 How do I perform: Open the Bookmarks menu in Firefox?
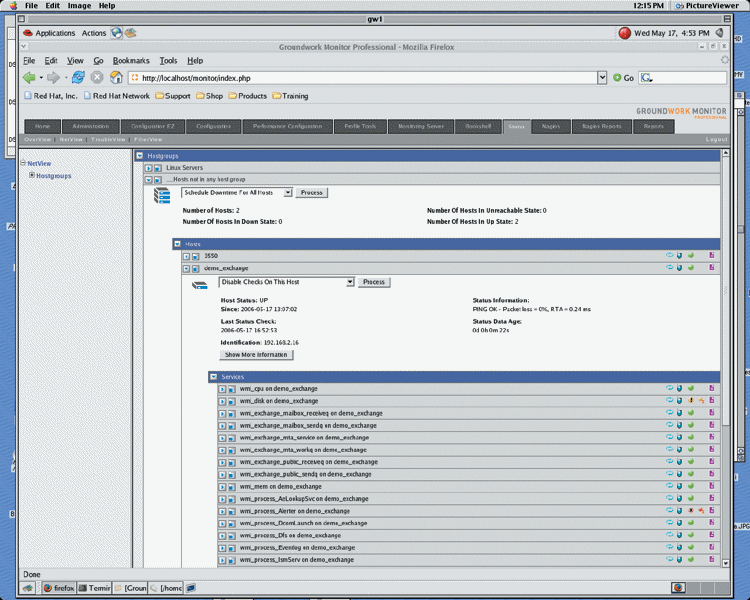[131, 61]
